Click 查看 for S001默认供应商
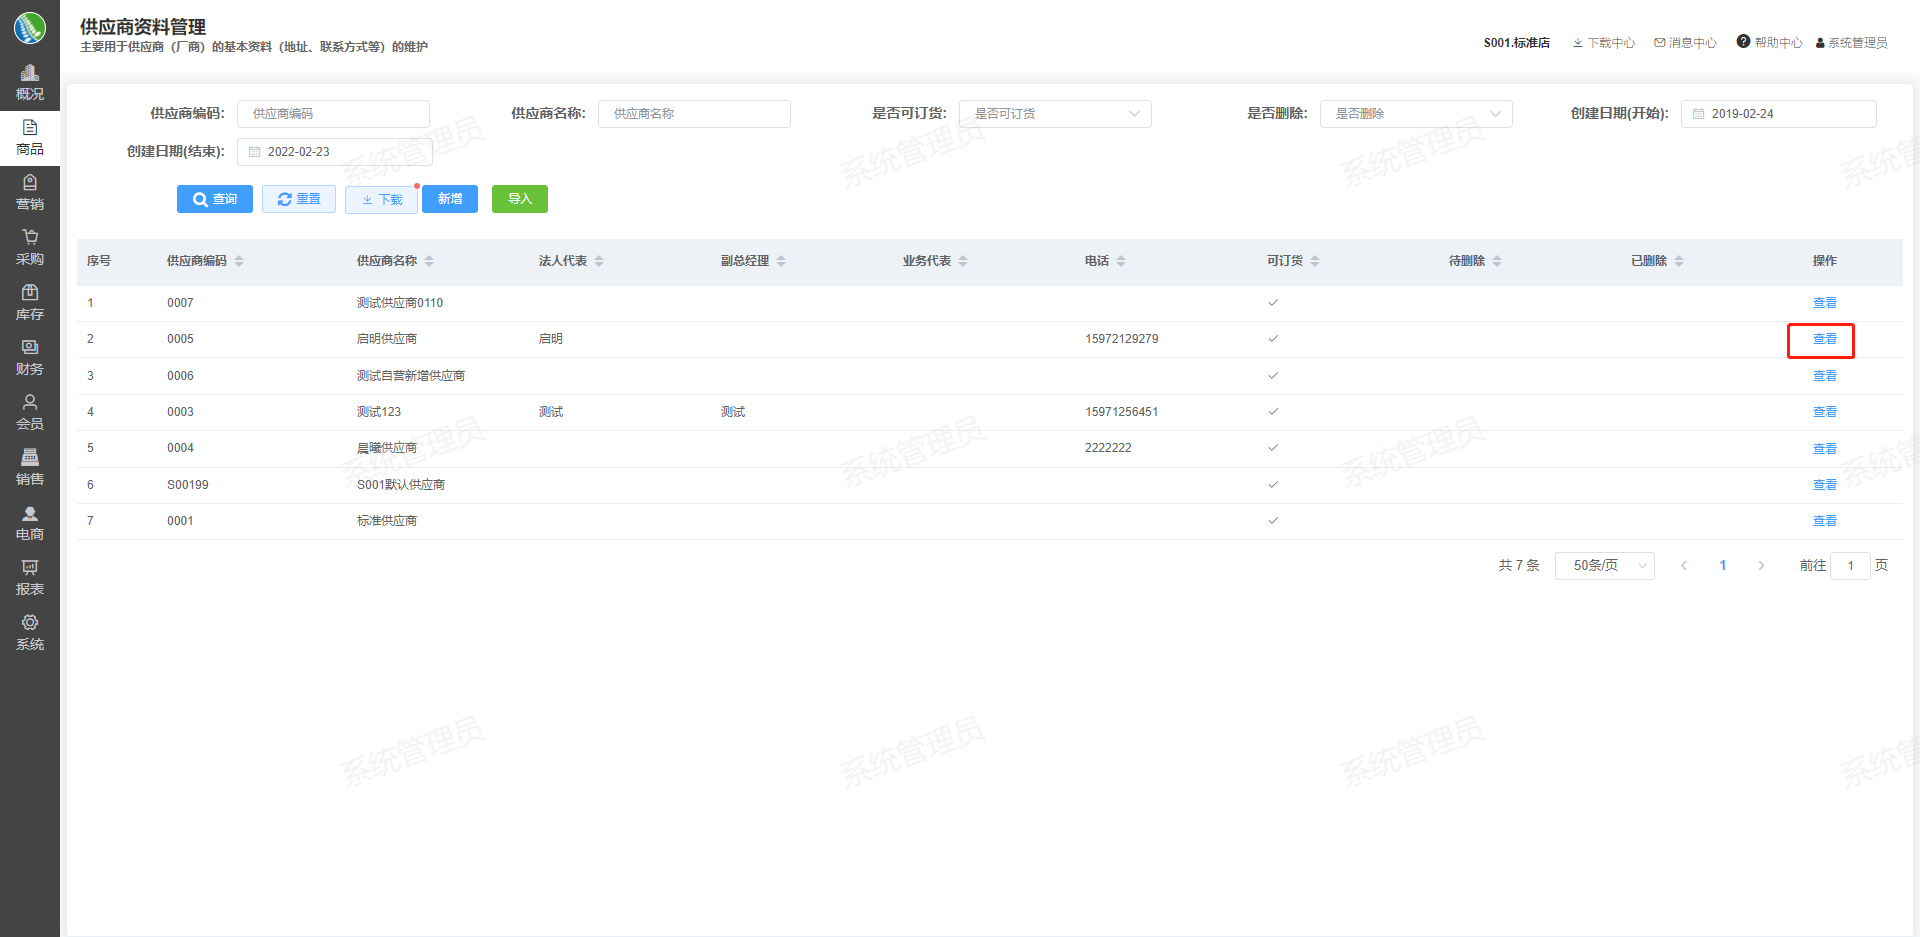Viewport: 1920px width, 937px height. (x=1825, y=485)
